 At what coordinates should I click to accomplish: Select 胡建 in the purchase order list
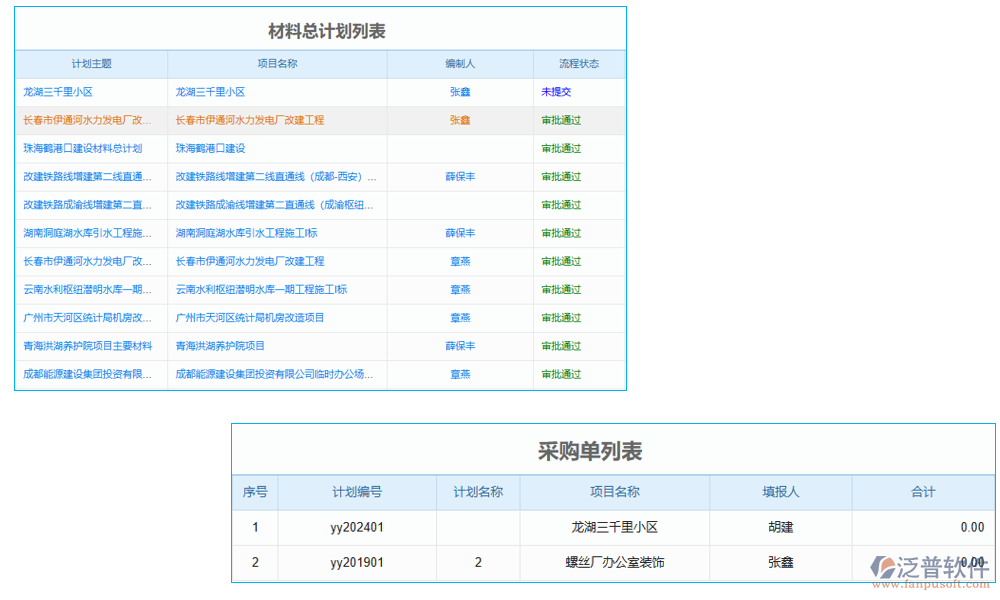tap(780, 527)
